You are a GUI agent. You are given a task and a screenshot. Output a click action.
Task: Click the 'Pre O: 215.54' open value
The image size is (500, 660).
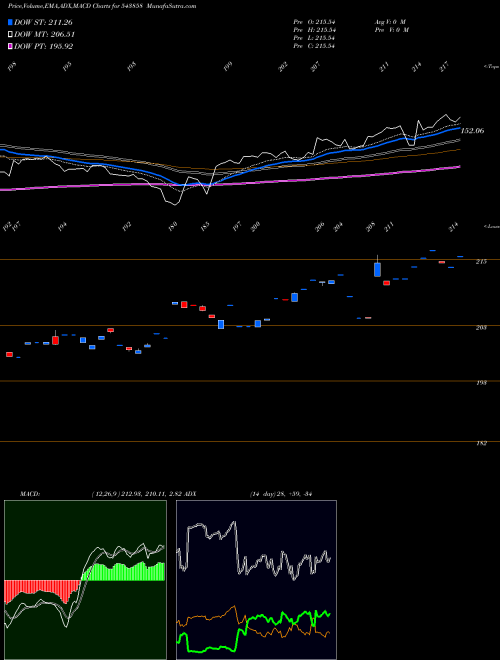(x=314, y=22)
